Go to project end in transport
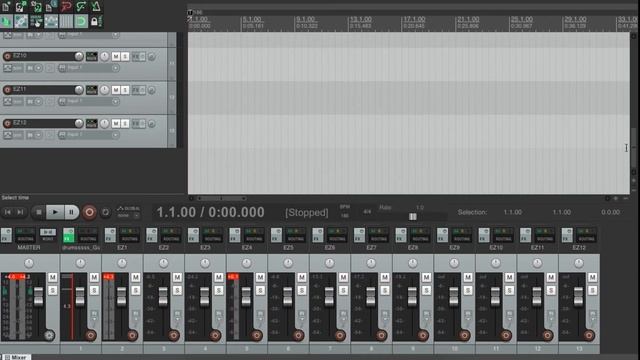 20,212
